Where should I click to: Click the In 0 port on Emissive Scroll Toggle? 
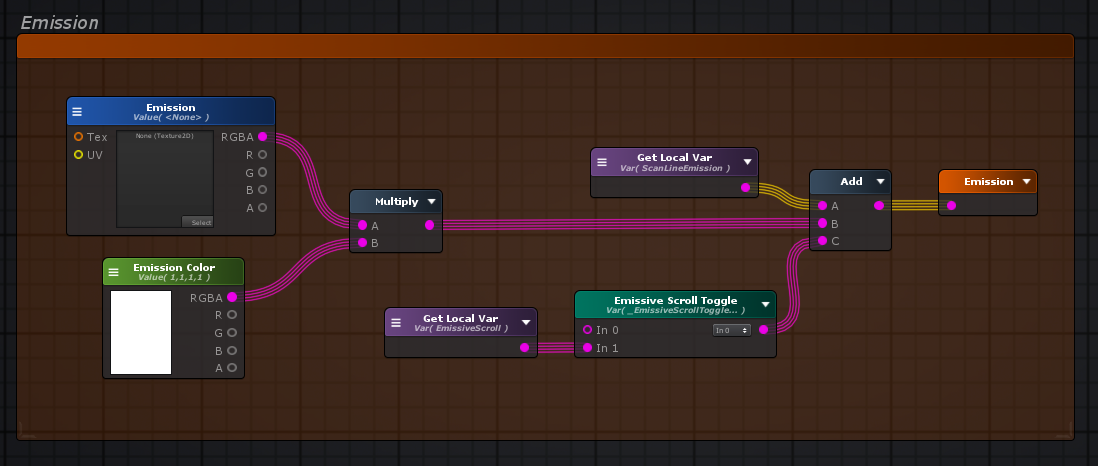pyautogui.click(x=588, y=329)
